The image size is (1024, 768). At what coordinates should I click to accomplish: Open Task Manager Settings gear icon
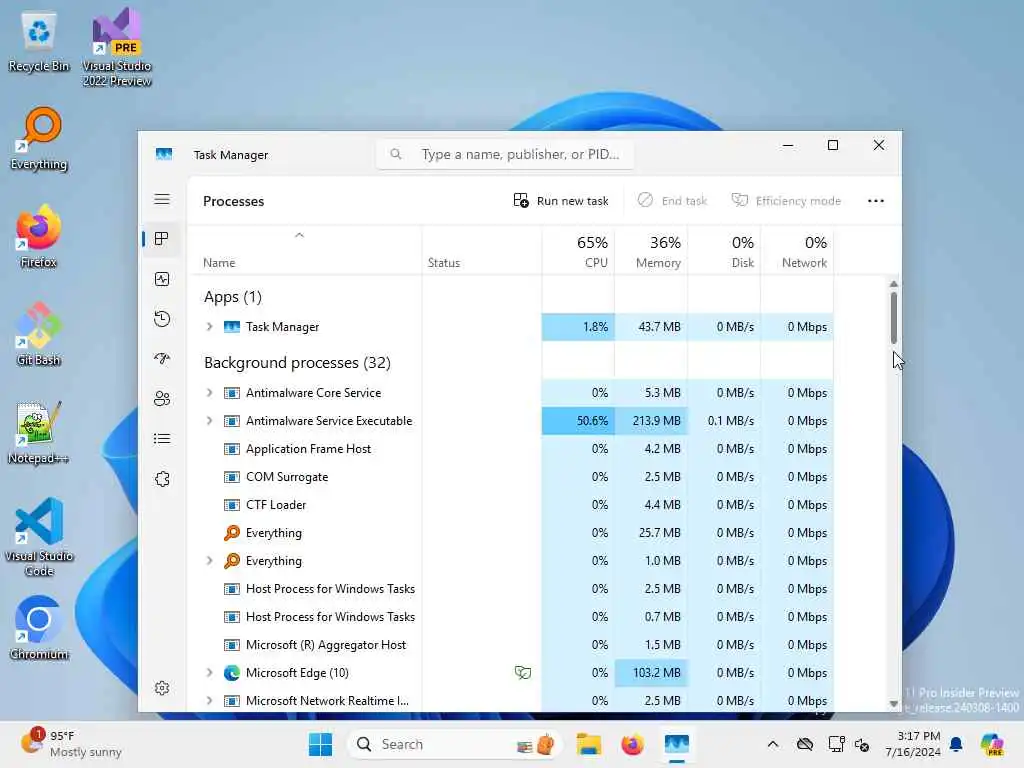[x=162, y=688]
